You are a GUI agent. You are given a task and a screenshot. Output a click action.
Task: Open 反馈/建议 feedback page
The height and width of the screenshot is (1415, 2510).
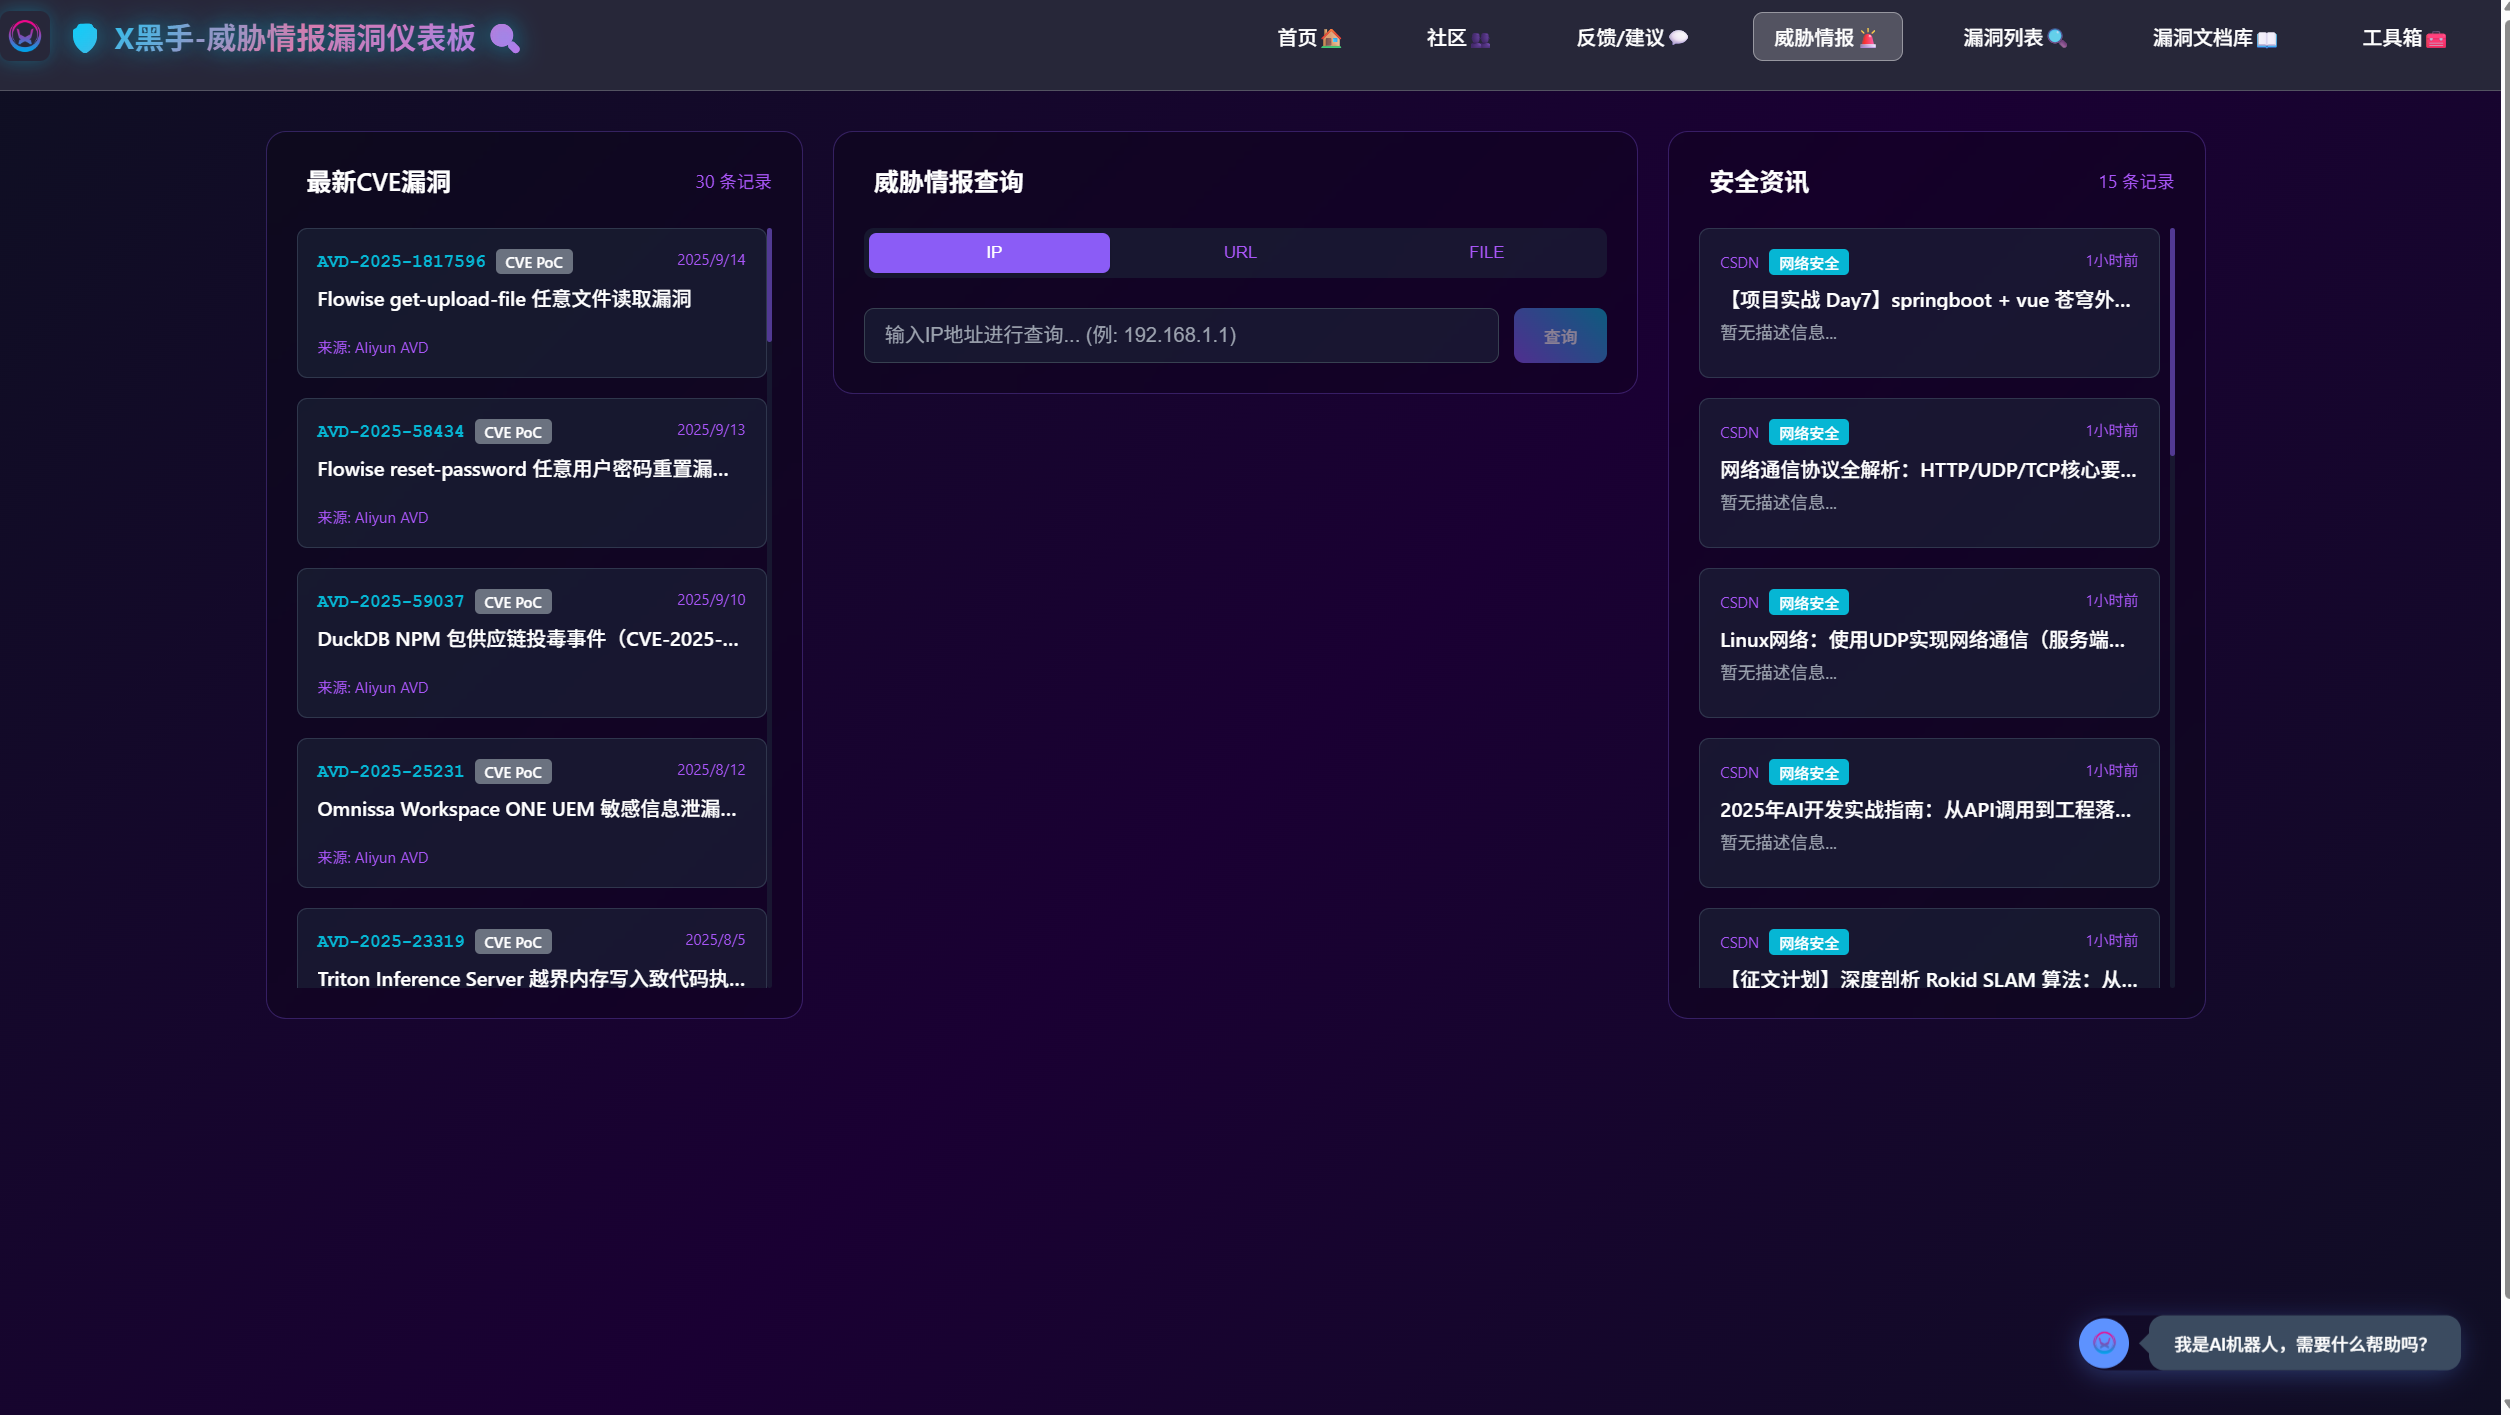coord(1631,38)
